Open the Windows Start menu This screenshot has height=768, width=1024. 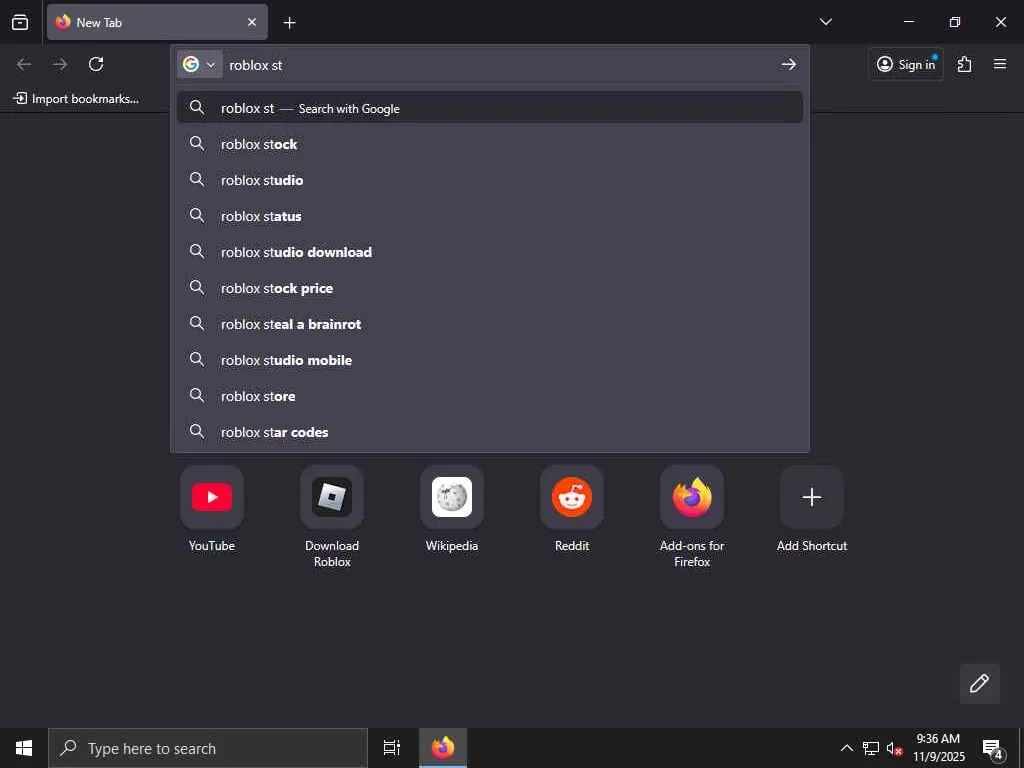pyautogui.click(x=24, y=748)
